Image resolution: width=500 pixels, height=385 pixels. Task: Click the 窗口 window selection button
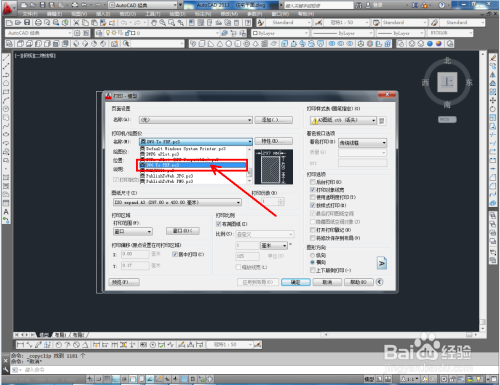[x=183, y=231]
